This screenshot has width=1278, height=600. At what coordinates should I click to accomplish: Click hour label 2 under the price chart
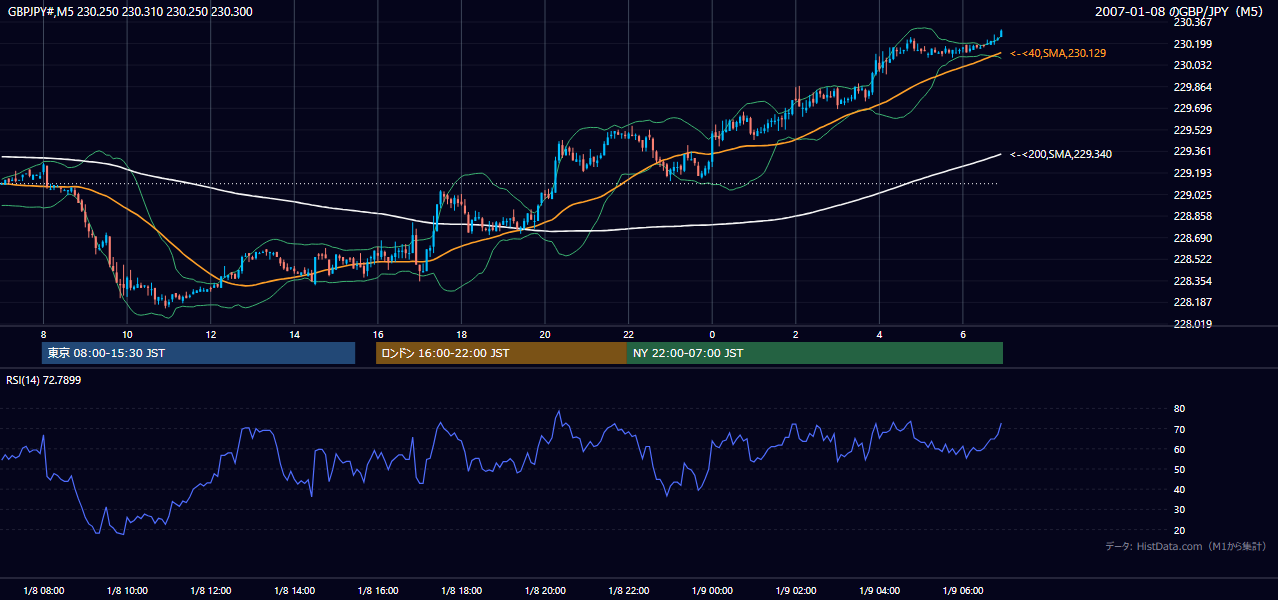pyautogui.click(x=795, y=334)
